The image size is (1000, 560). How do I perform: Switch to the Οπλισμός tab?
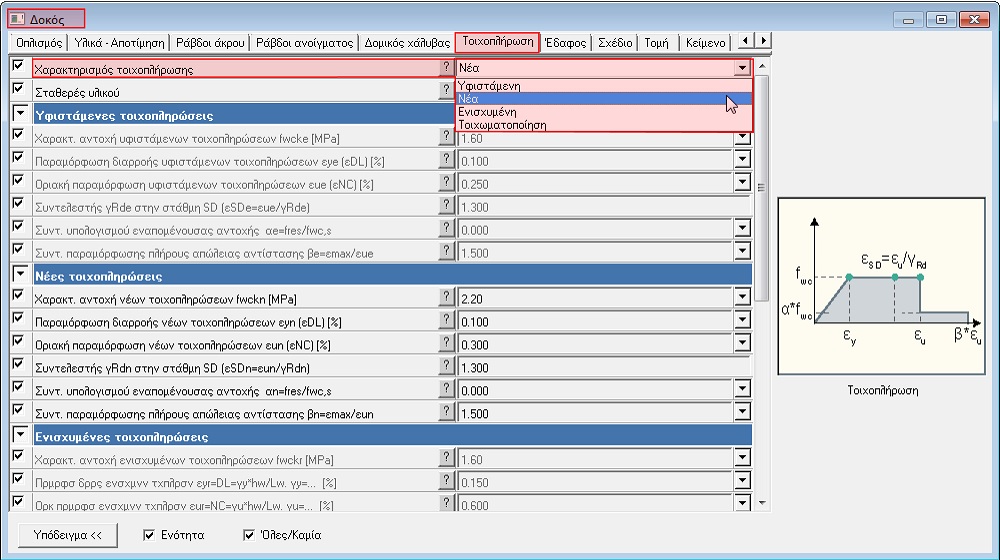pyautogui.click(x=39, y=43)
